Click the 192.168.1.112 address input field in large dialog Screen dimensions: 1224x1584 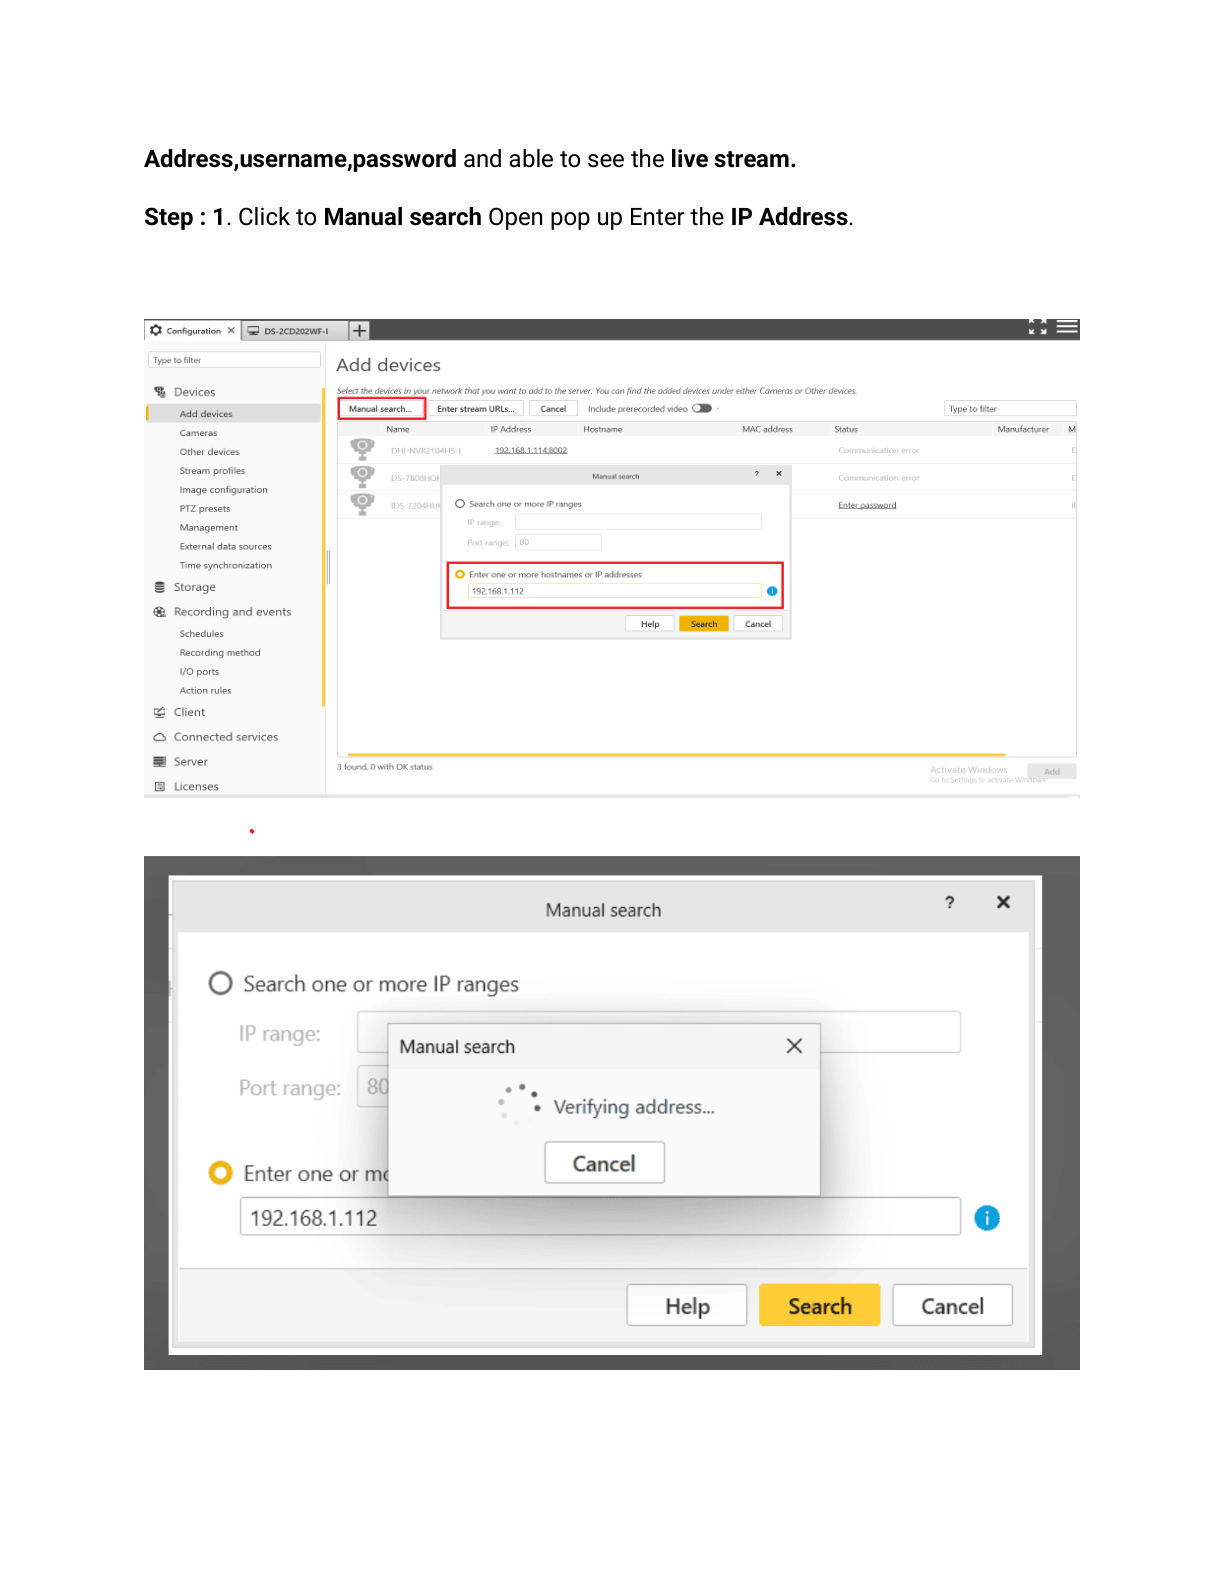(600, 1218)
